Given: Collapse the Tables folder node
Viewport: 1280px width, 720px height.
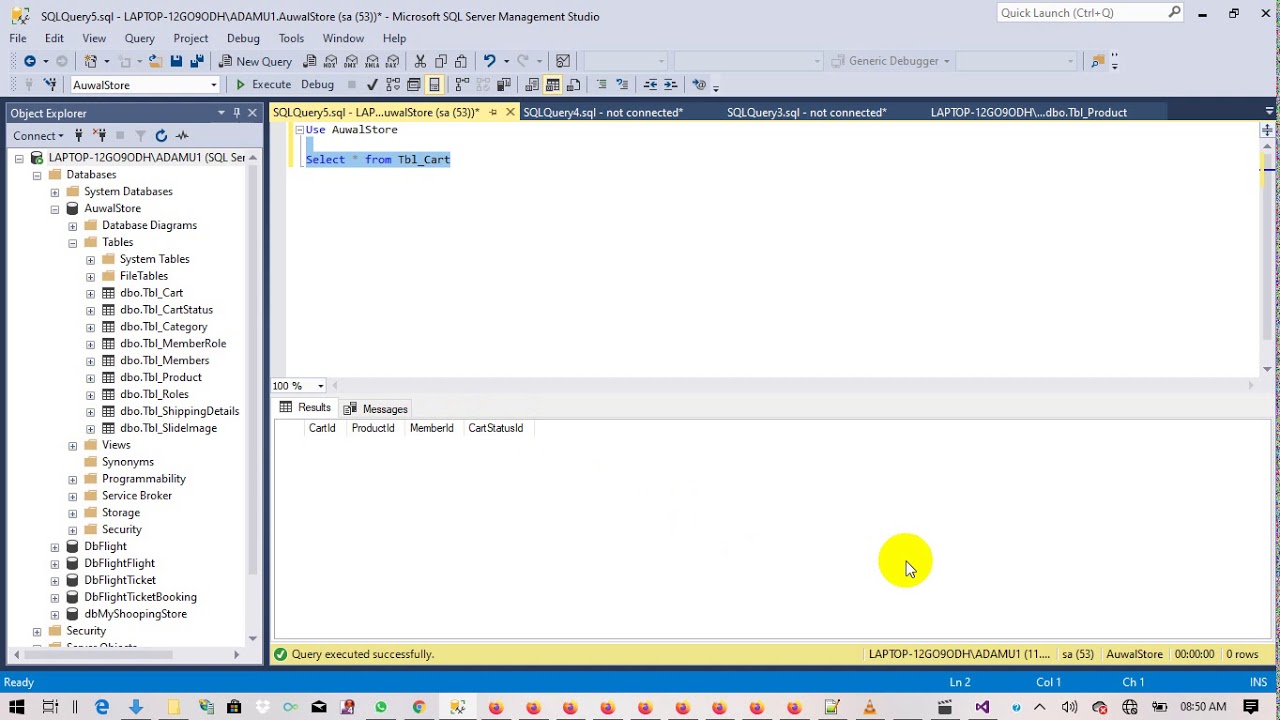Looking at the screenshot, I should pyautogui.click(x=73, y=243).
